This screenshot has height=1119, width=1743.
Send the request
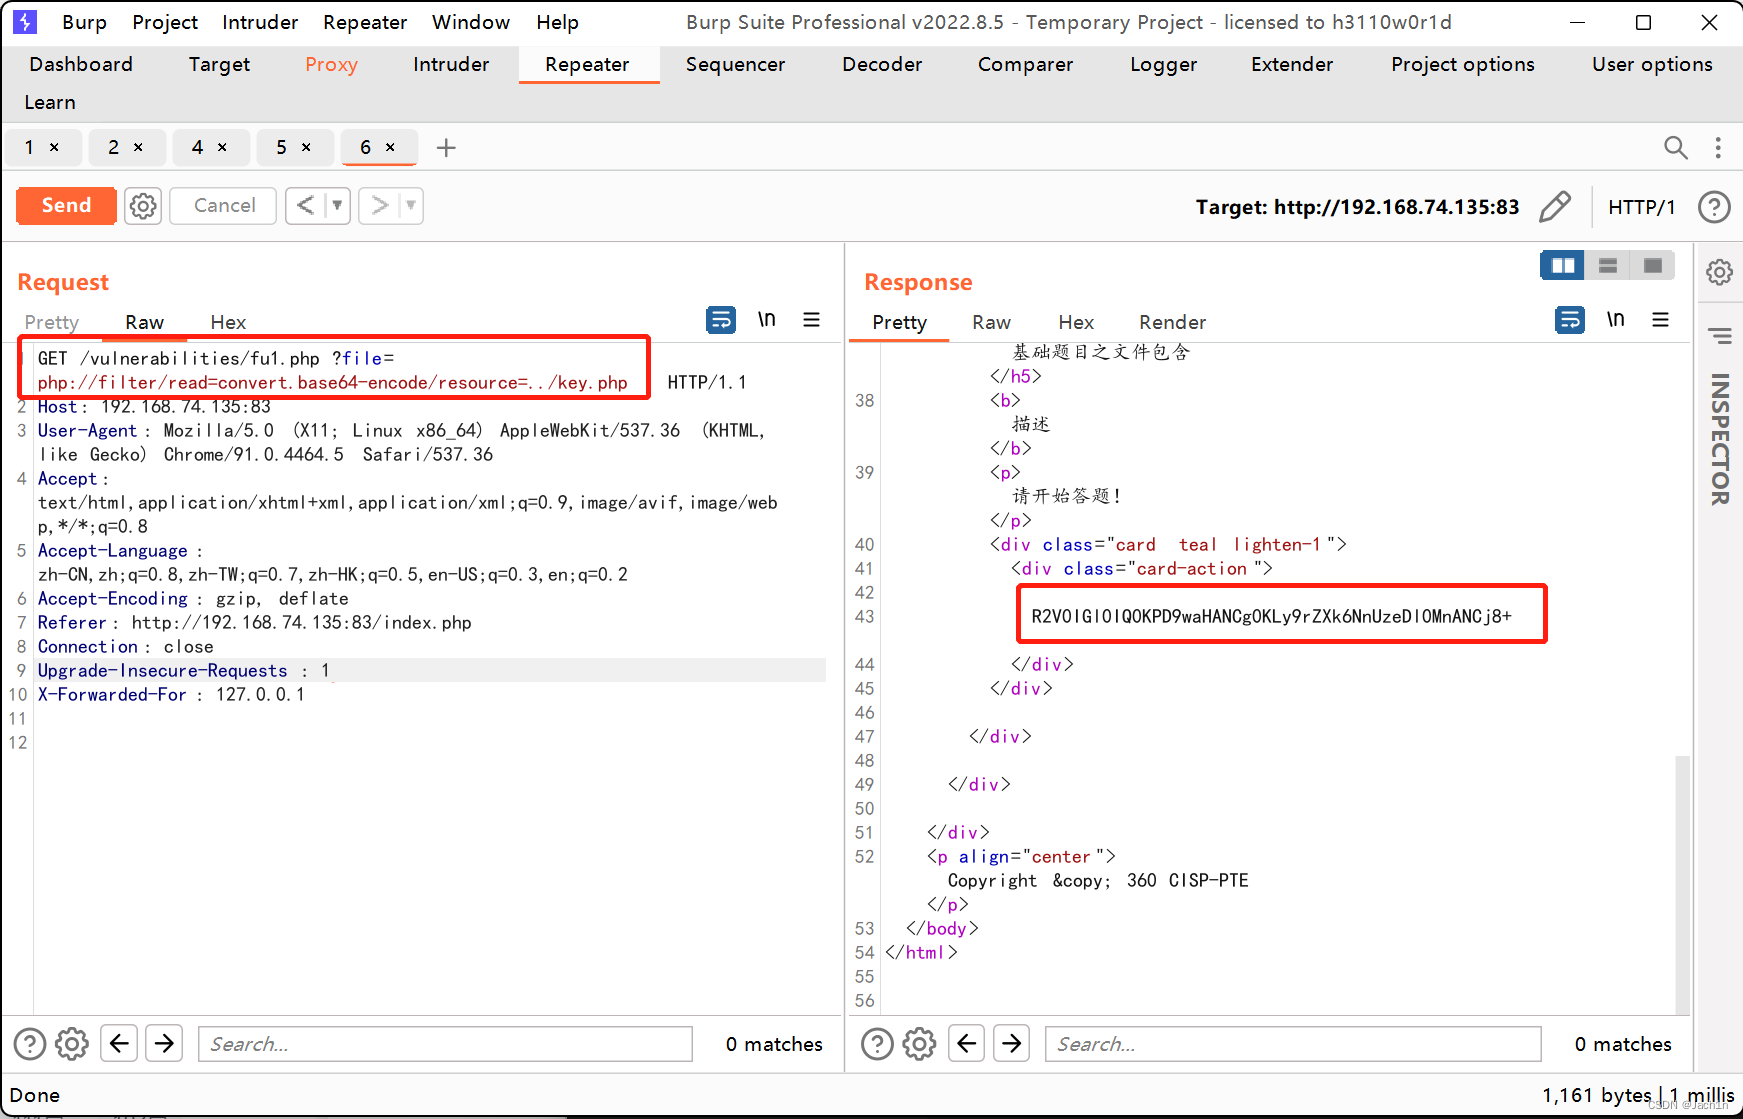pyautogui.click(x=66, y=206)
